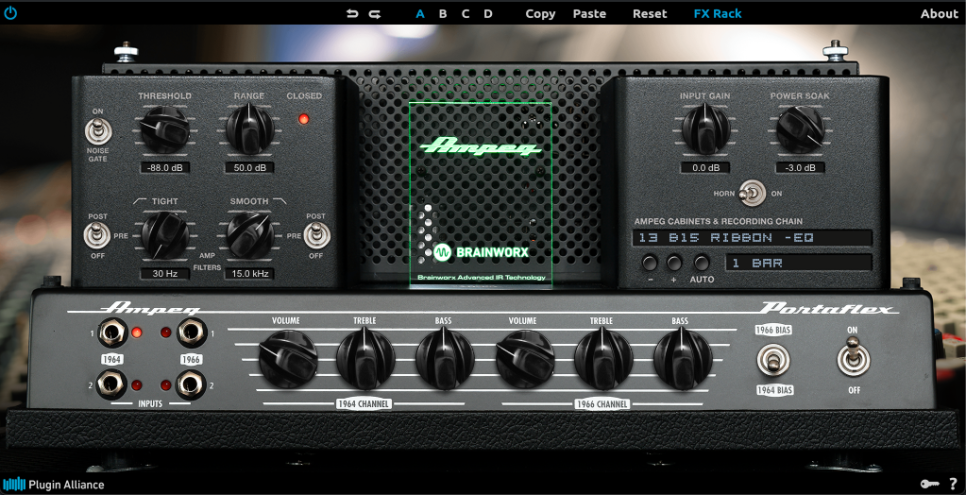Select 1964 input jack 2
The height and width of the screenshot is (495, 966).
(112, 384)
